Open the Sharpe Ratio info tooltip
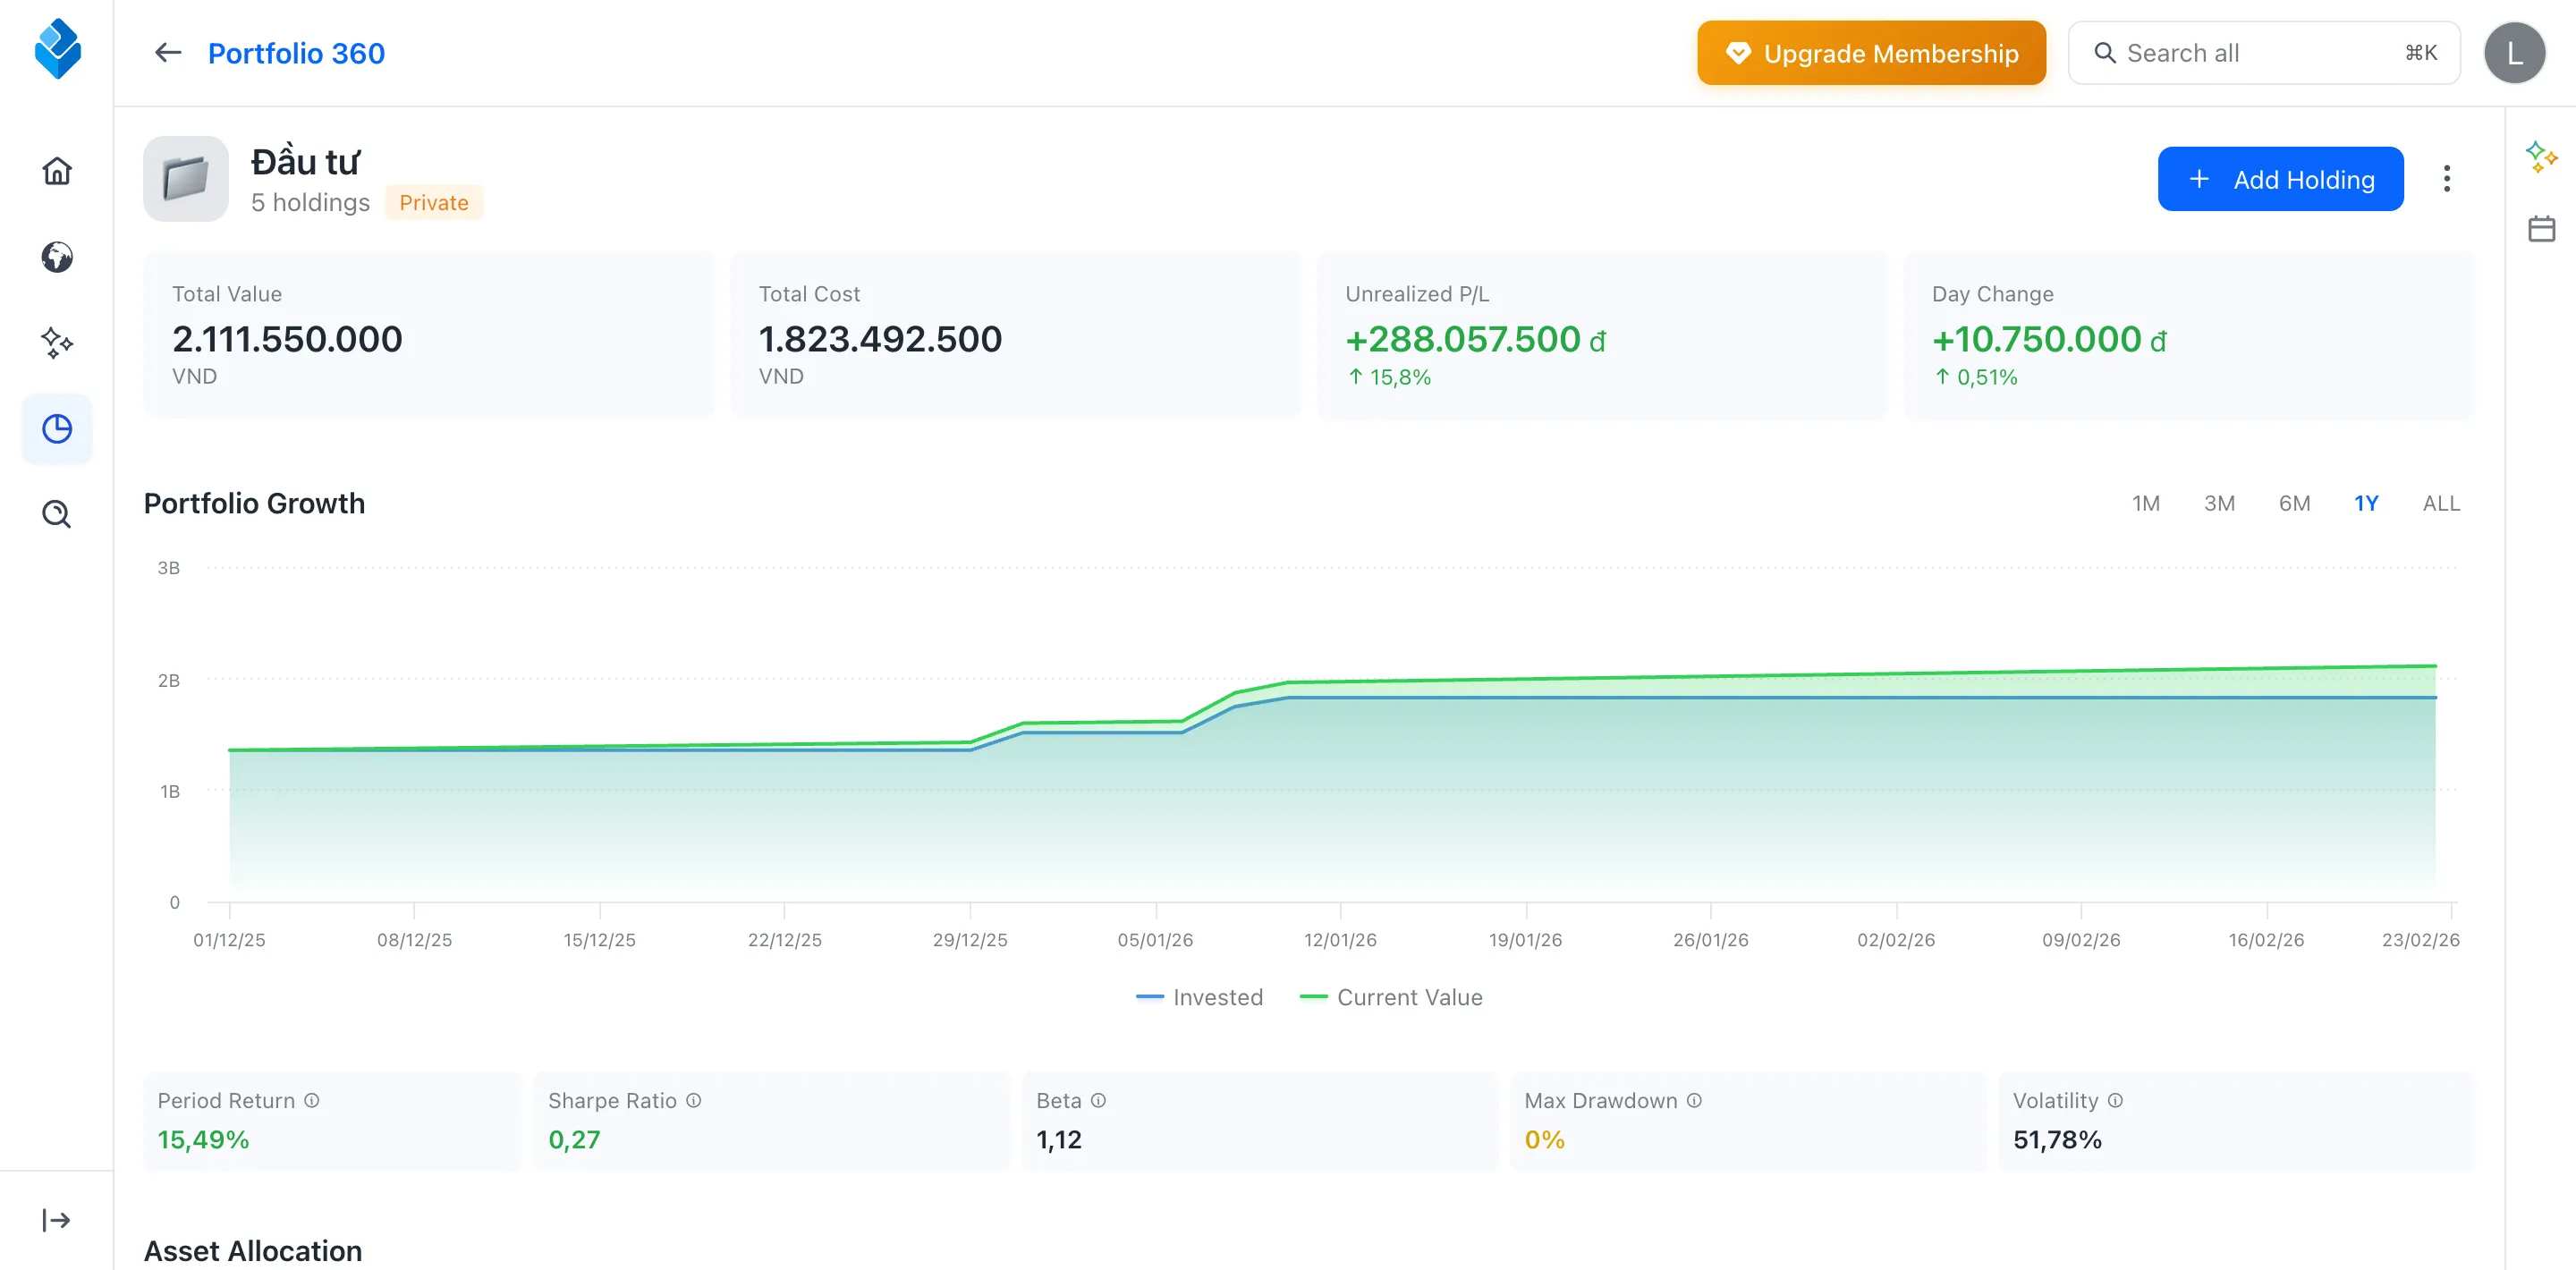The height and width of the screenshot is (1270, 2576). coord(694,1100)
